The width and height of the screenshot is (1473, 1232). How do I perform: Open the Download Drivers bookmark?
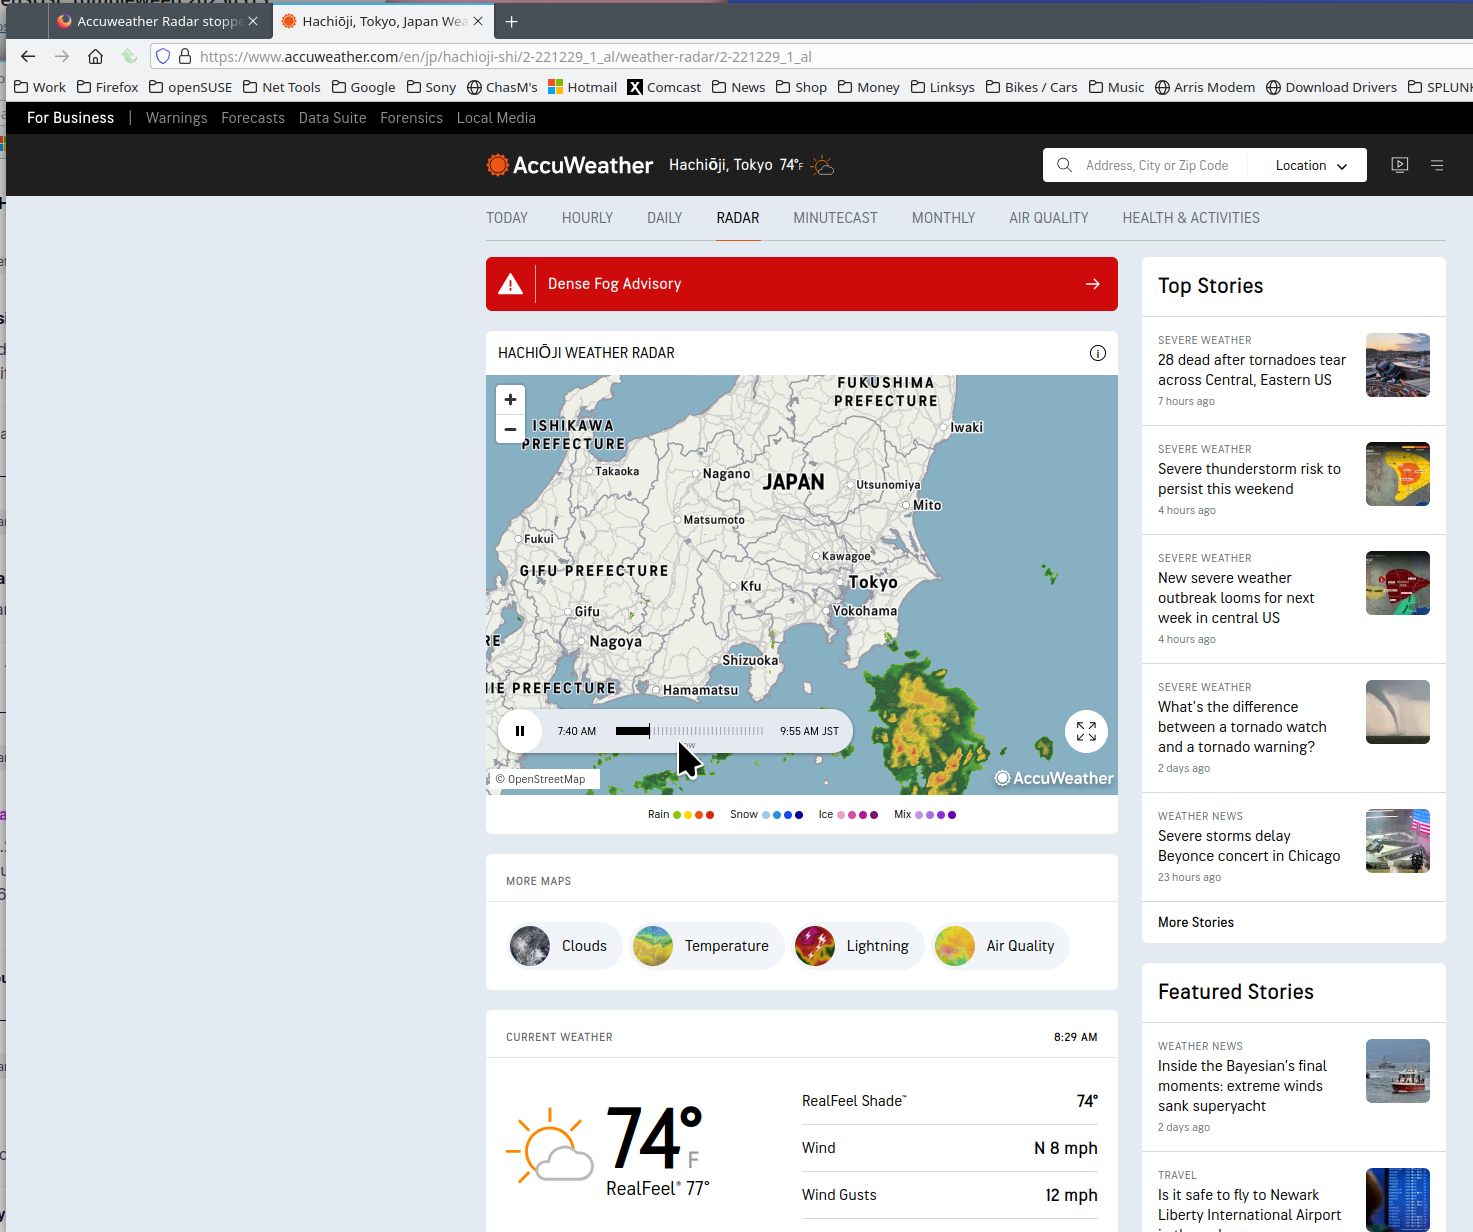(x=1331, y=87)
